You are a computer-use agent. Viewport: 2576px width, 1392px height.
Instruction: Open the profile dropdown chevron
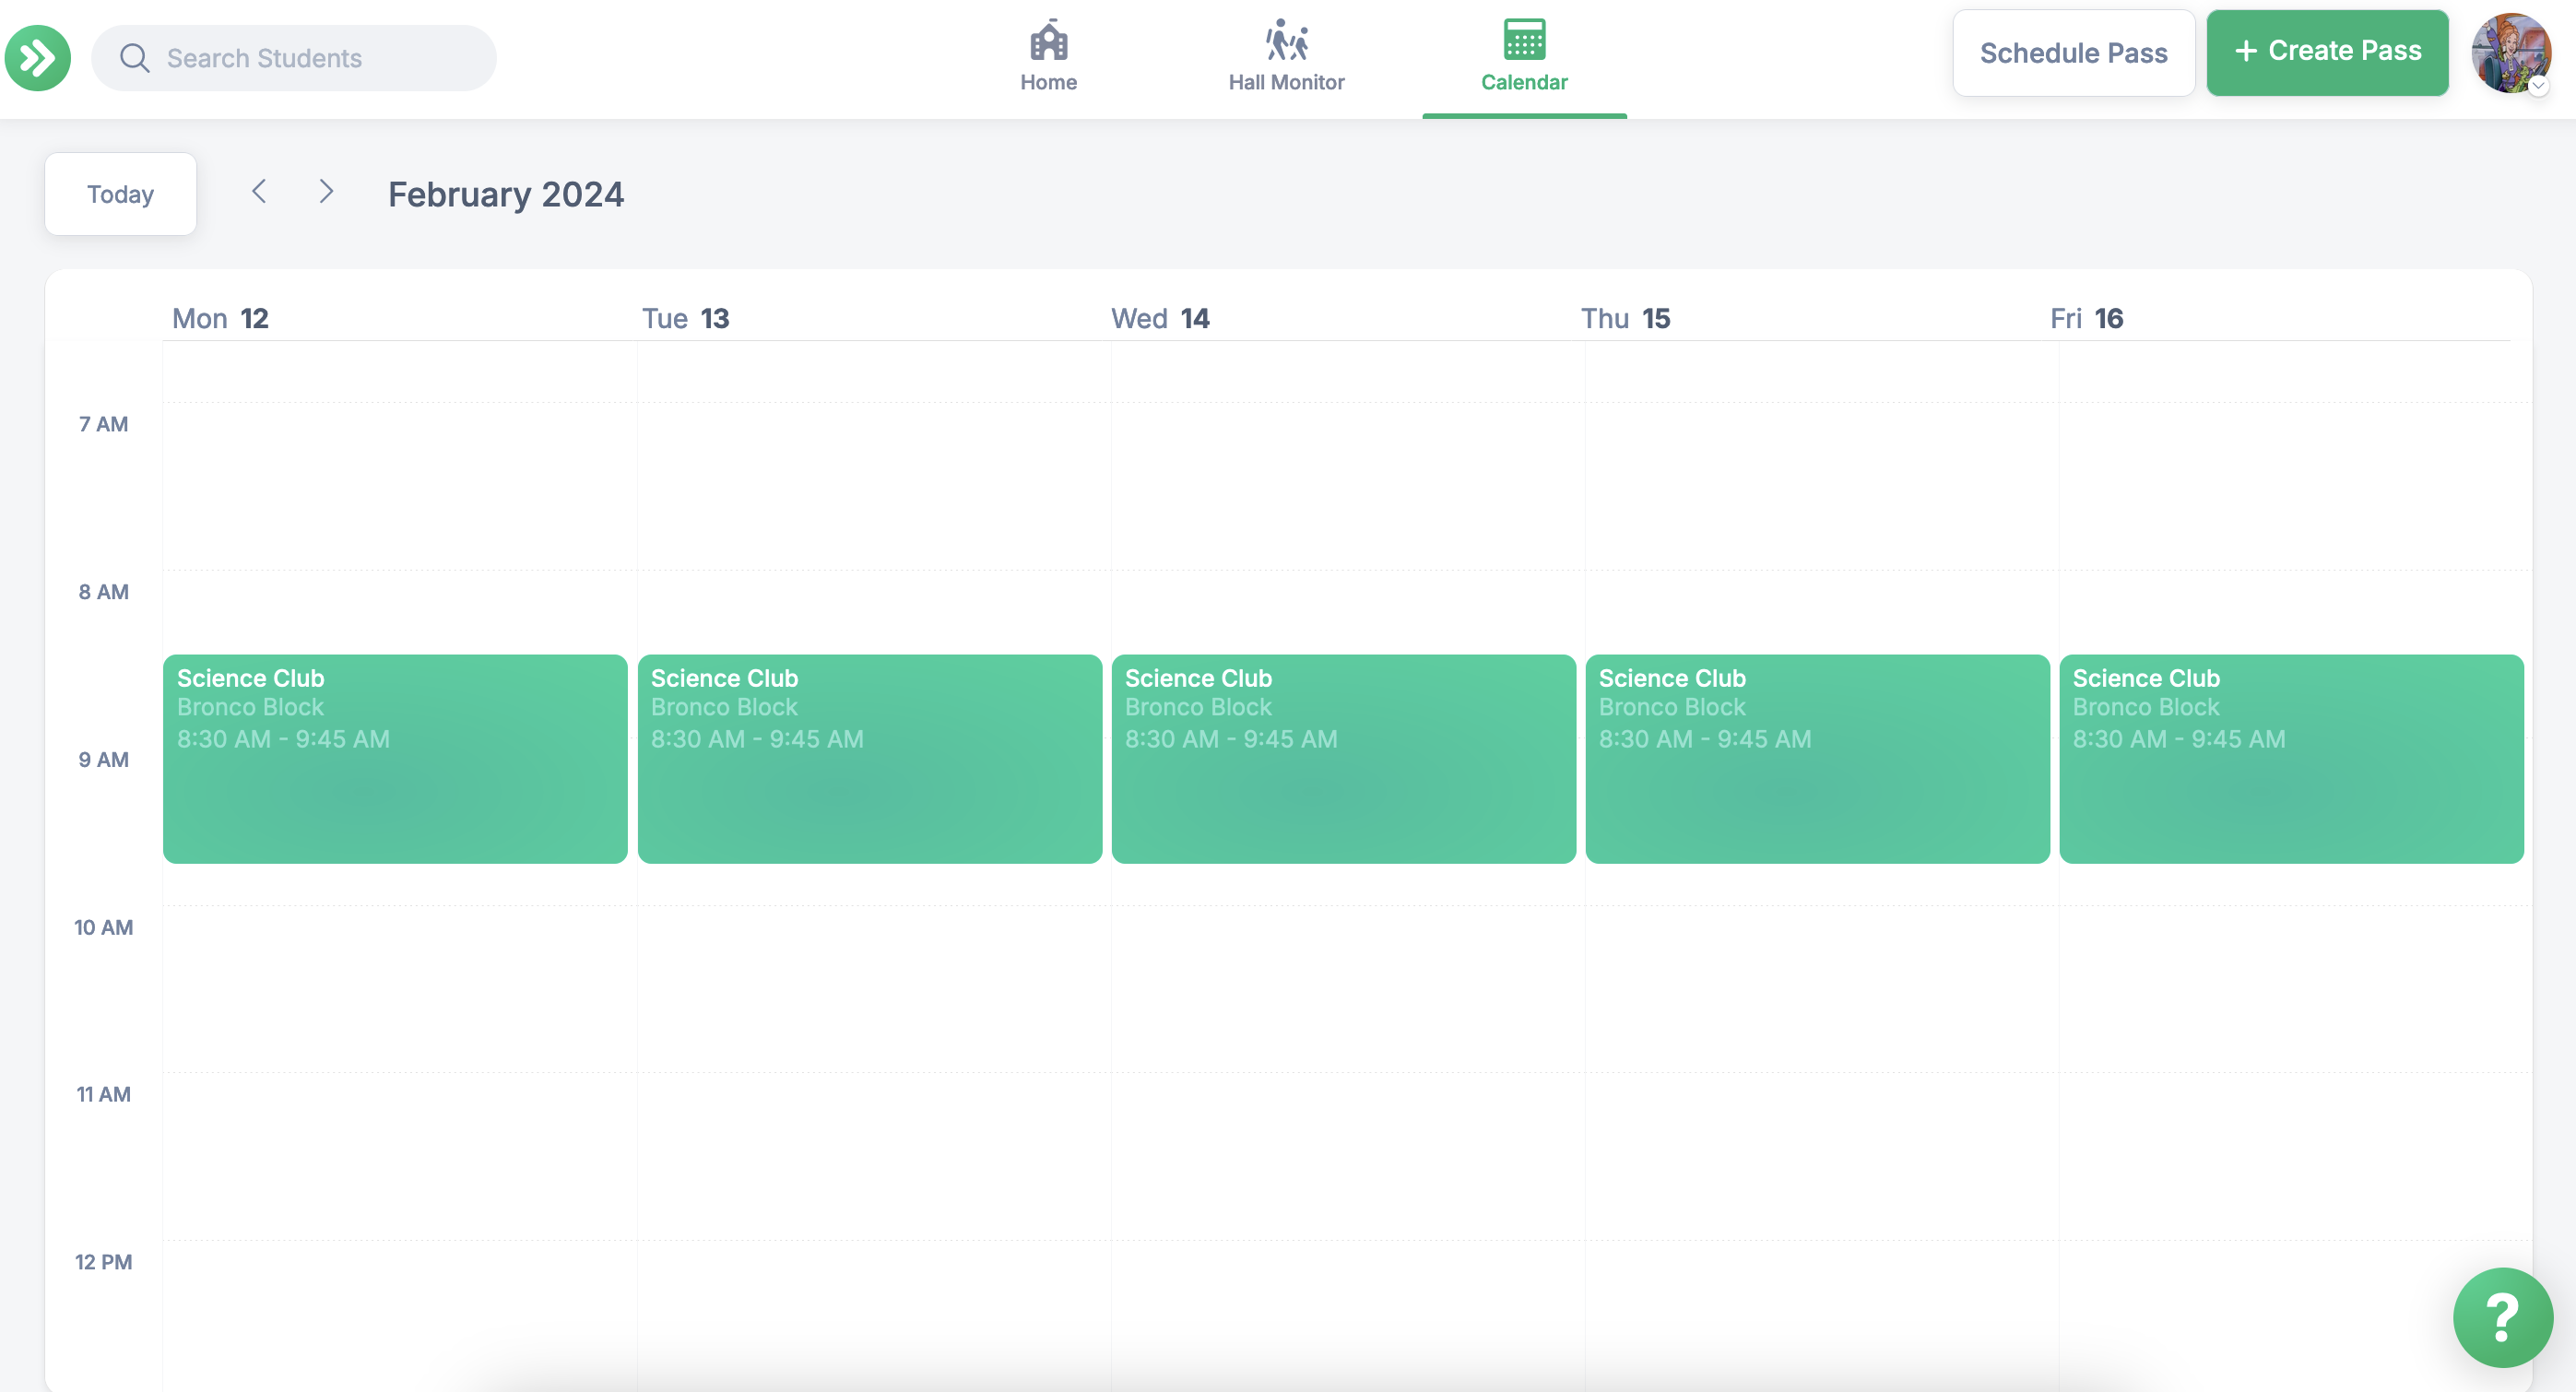pos(2538,87)
